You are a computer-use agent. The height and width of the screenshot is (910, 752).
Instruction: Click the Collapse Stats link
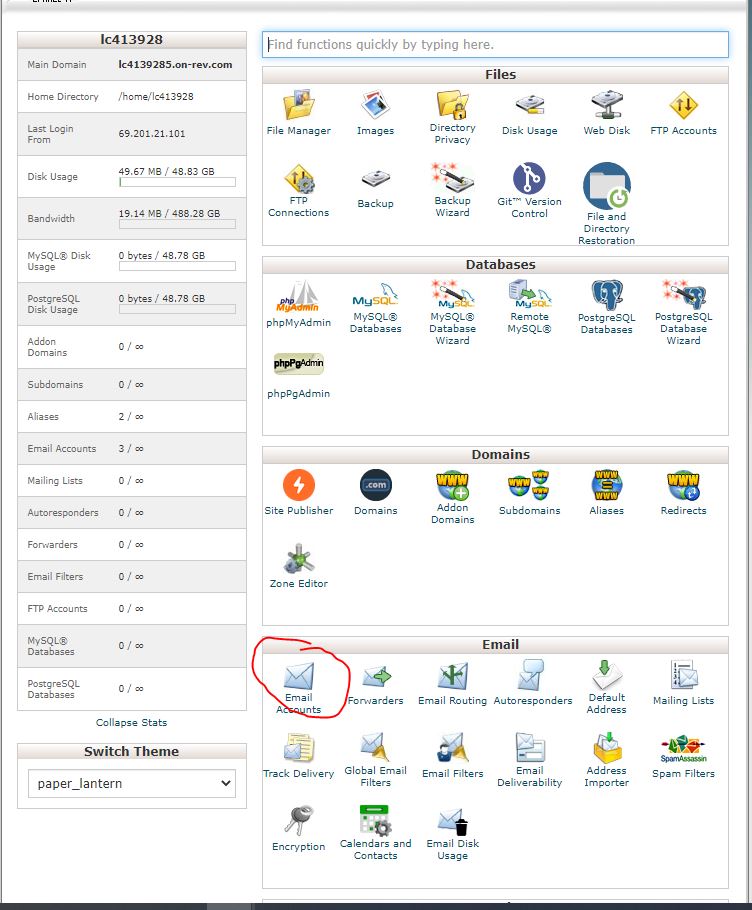click(x=131, y=722)
